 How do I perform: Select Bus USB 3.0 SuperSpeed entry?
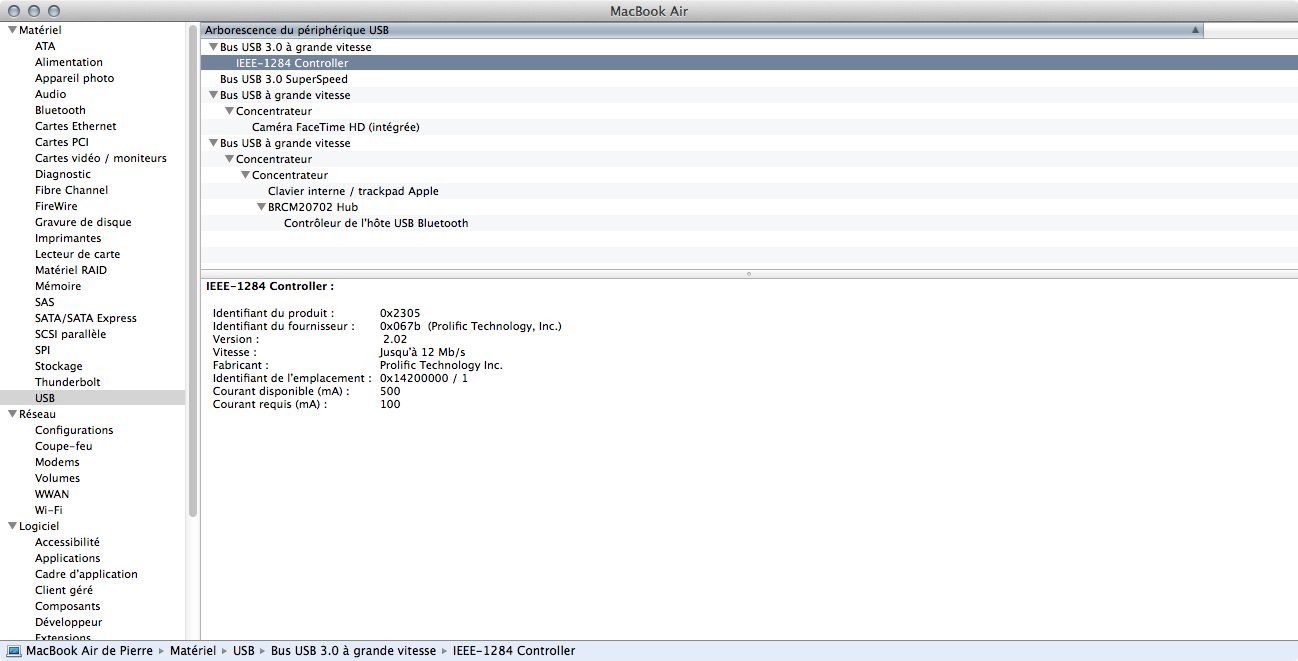[x=284, y=79]
